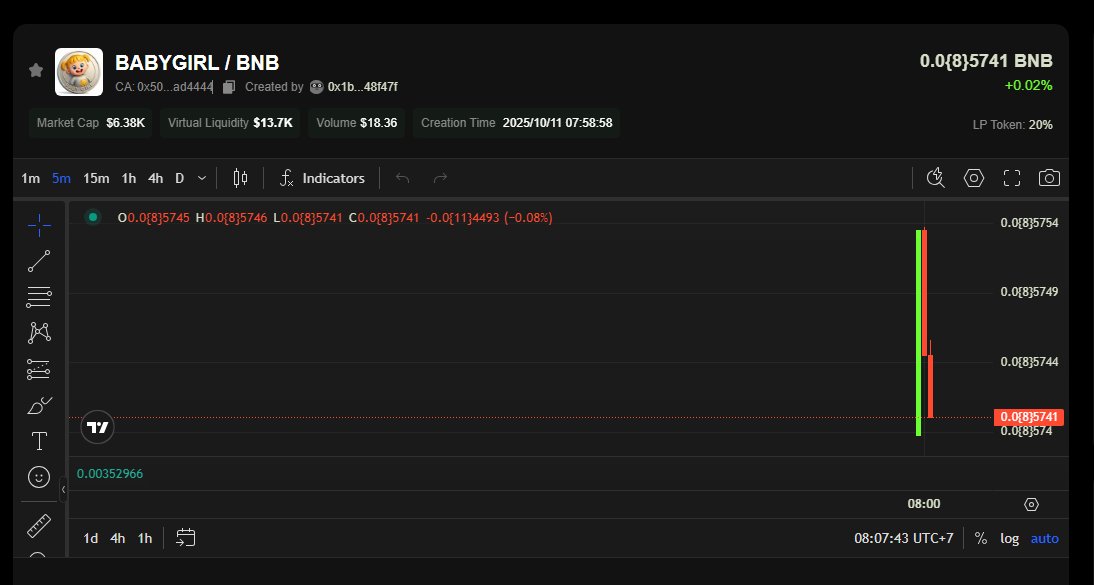
Task: Open timezone menu showing UTC+7
Action: [904, 538]
